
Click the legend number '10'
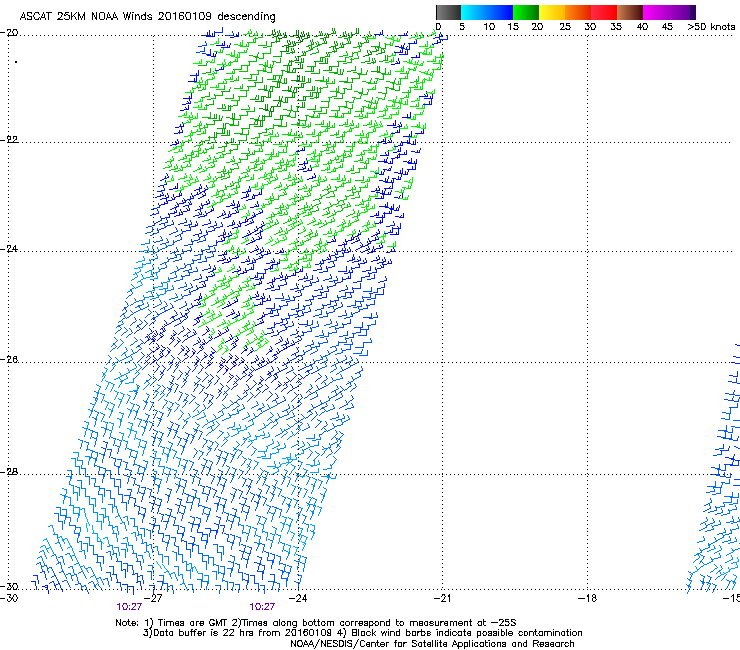pos(489,27)
